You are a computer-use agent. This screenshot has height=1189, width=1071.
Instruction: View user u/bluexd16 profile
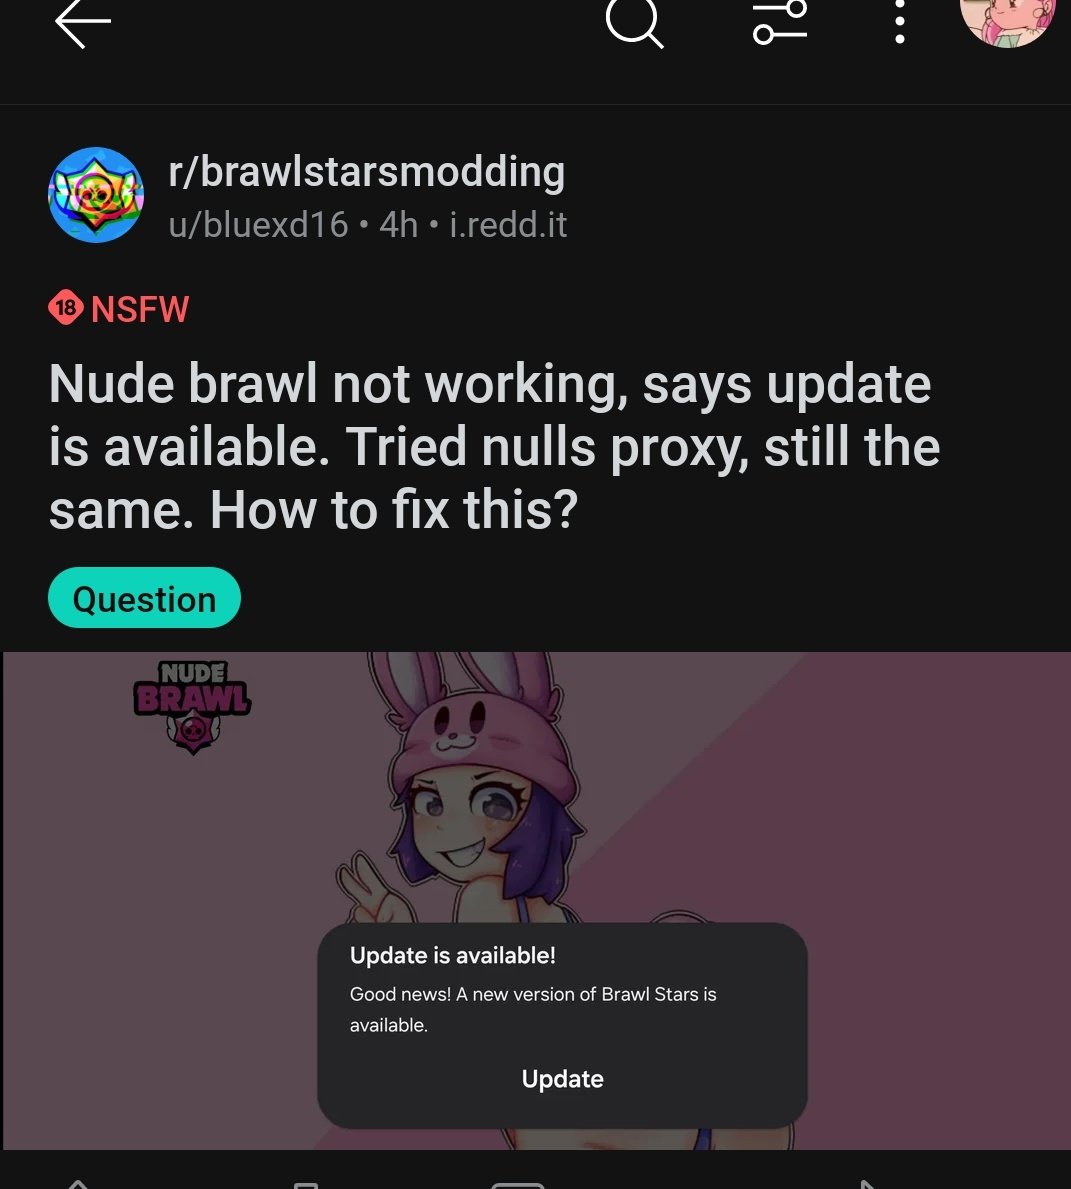tap(258, 224)
